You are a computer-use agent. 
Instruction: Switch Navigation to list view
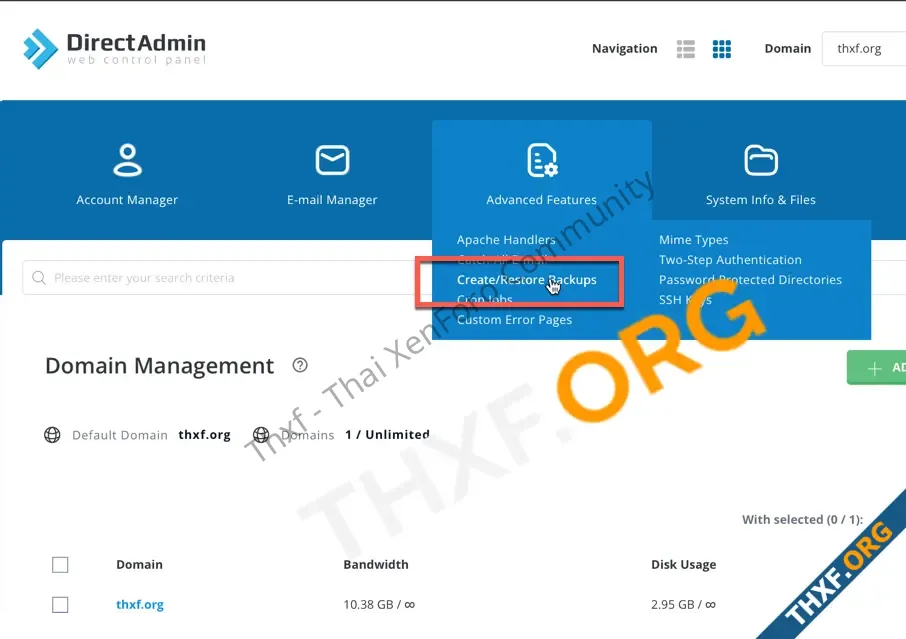[x=685, y=48]
